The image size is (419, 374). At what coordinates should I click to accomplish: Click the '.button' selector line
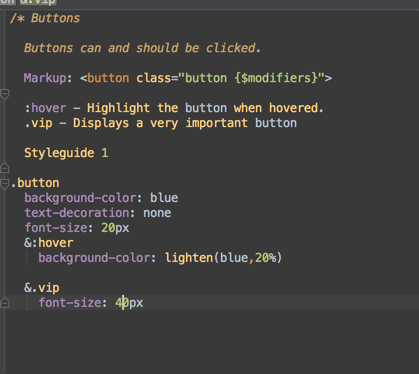(x=35, y=183)
